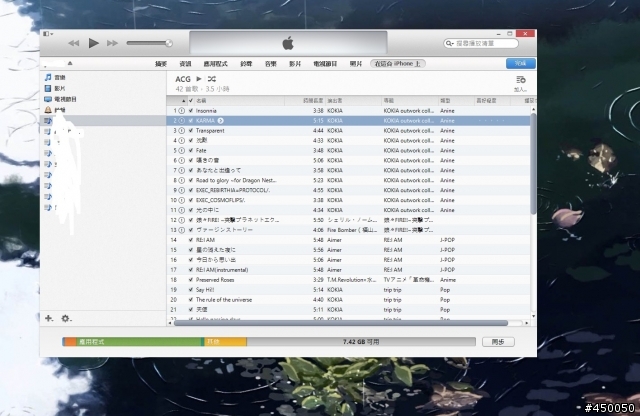
Task: Click the Apple logo in the display area
Action: 288,43
